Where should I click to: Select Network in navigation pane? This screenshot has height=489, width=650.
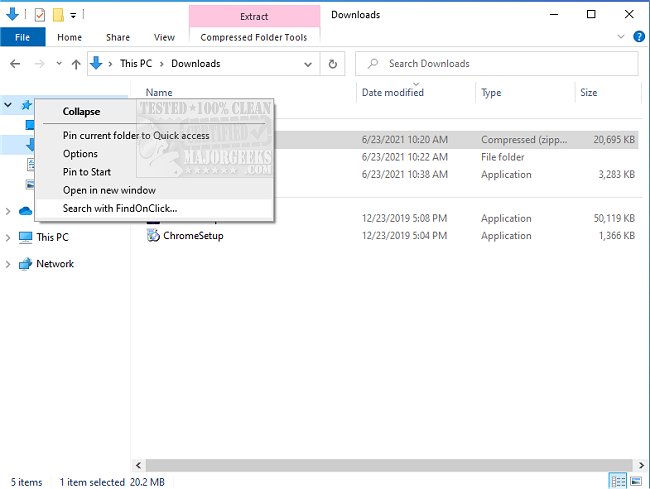[55, 264]
